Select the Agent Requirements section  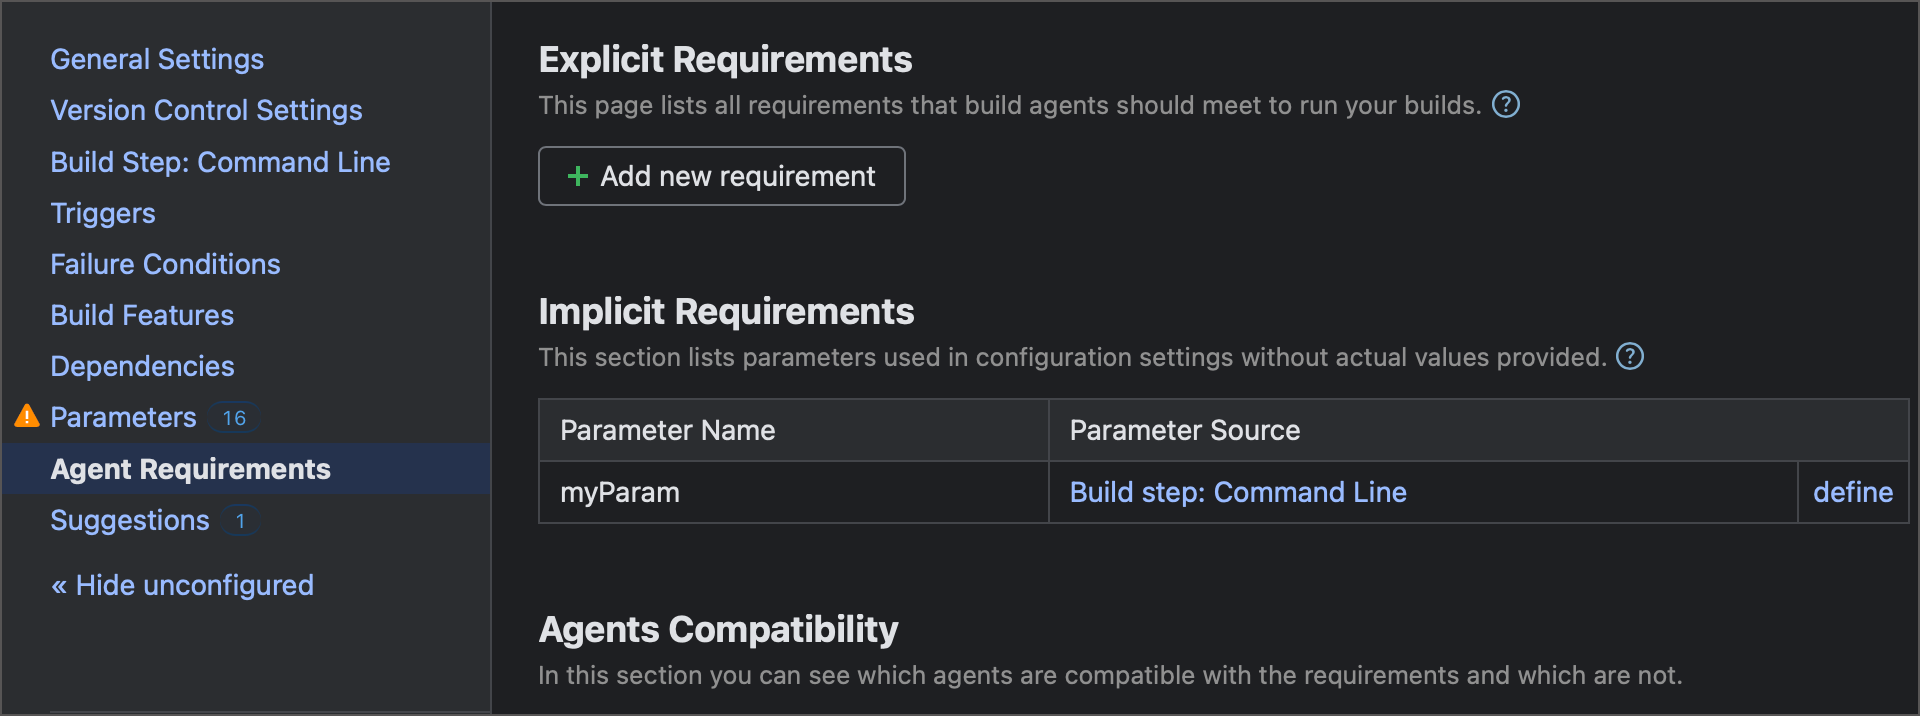190,469
